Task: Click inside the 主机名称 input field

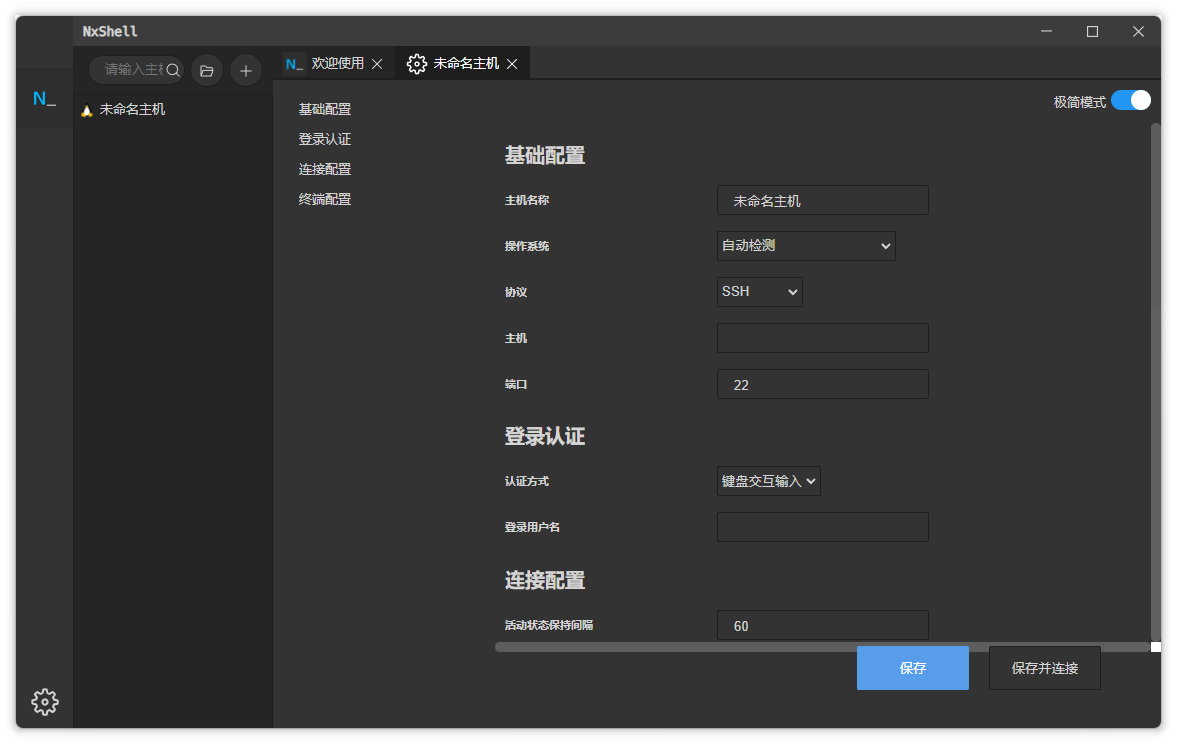Action: point(822,200)
